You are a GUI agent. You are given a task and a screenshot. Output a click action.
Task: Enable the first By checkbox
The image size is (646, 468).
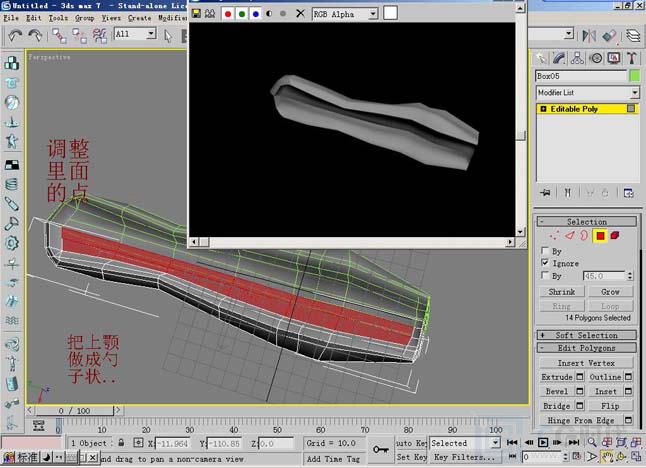click(545, 250)
